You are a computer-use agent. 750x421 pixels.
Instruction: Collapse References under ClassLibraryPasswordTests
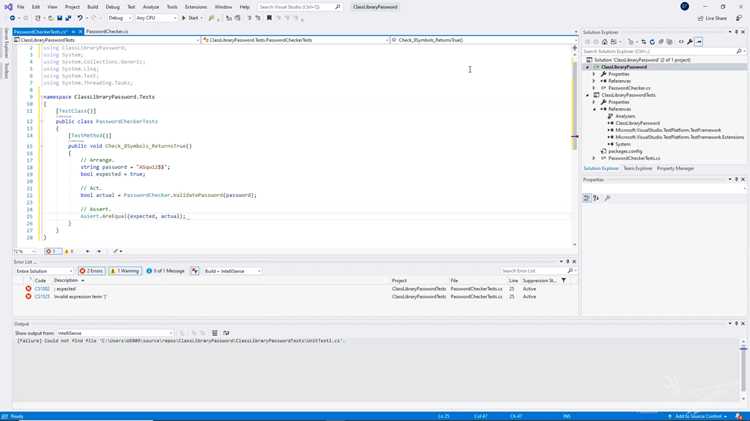pyautogui.click(x=594, y=110)
